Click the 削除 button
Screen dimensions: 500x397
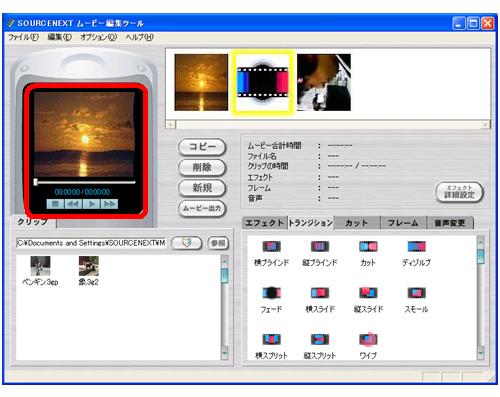[x=202, y=168]
